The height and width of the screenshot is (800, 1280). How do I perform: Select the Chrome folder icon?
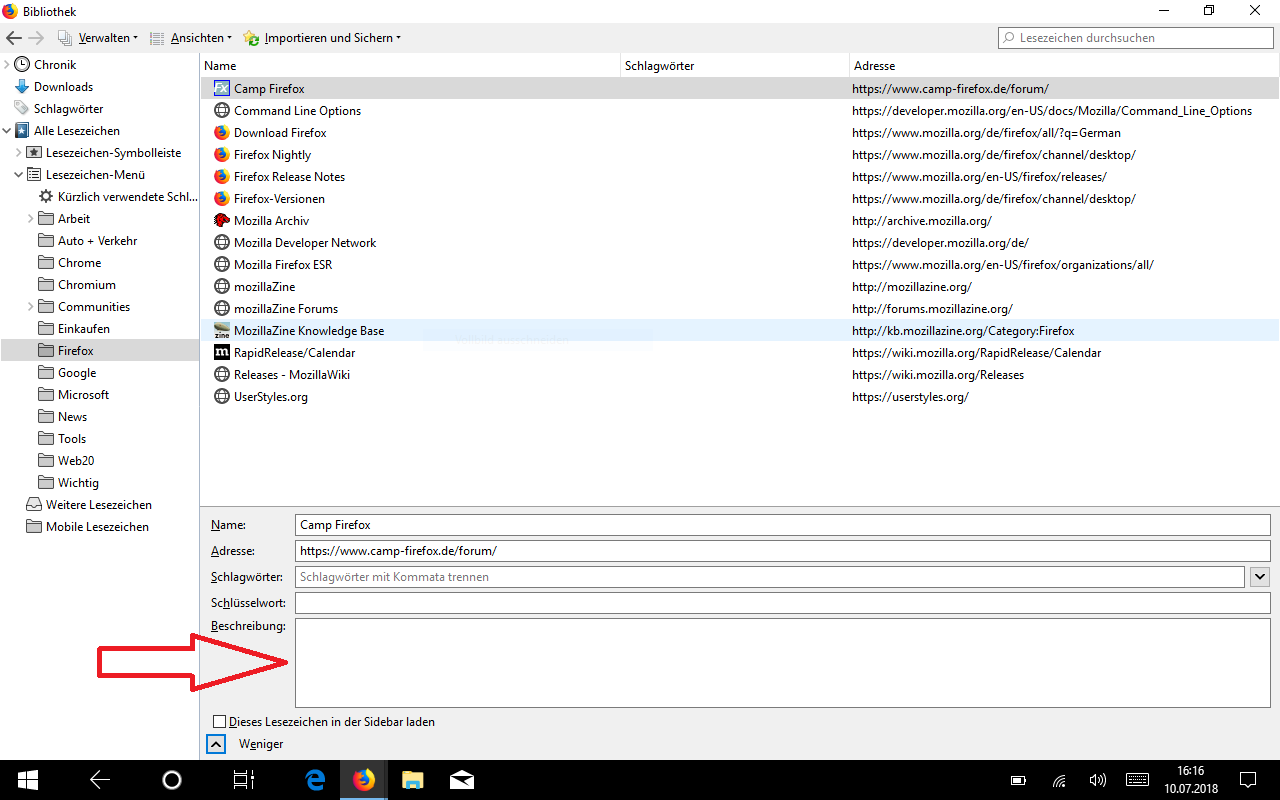[x=46, y=263]
